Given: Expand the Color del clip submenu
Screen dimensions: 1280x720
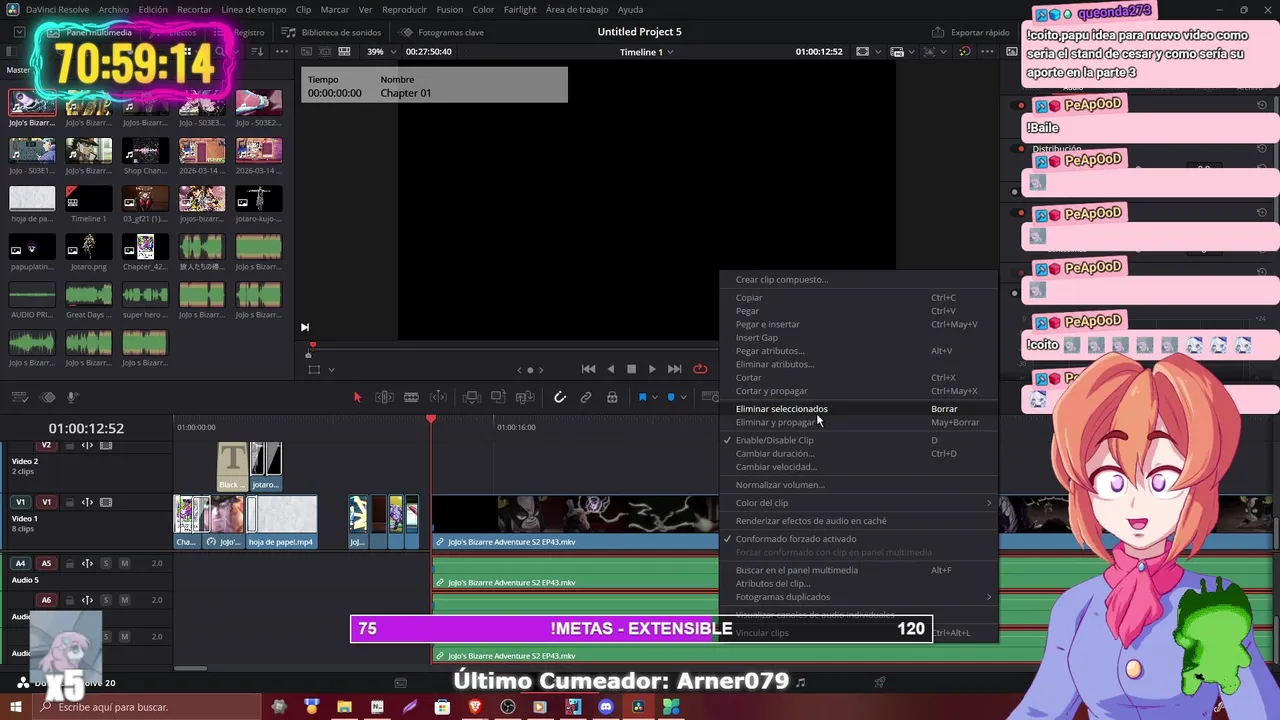Looking at the screenshot, I should click(858, 503).
